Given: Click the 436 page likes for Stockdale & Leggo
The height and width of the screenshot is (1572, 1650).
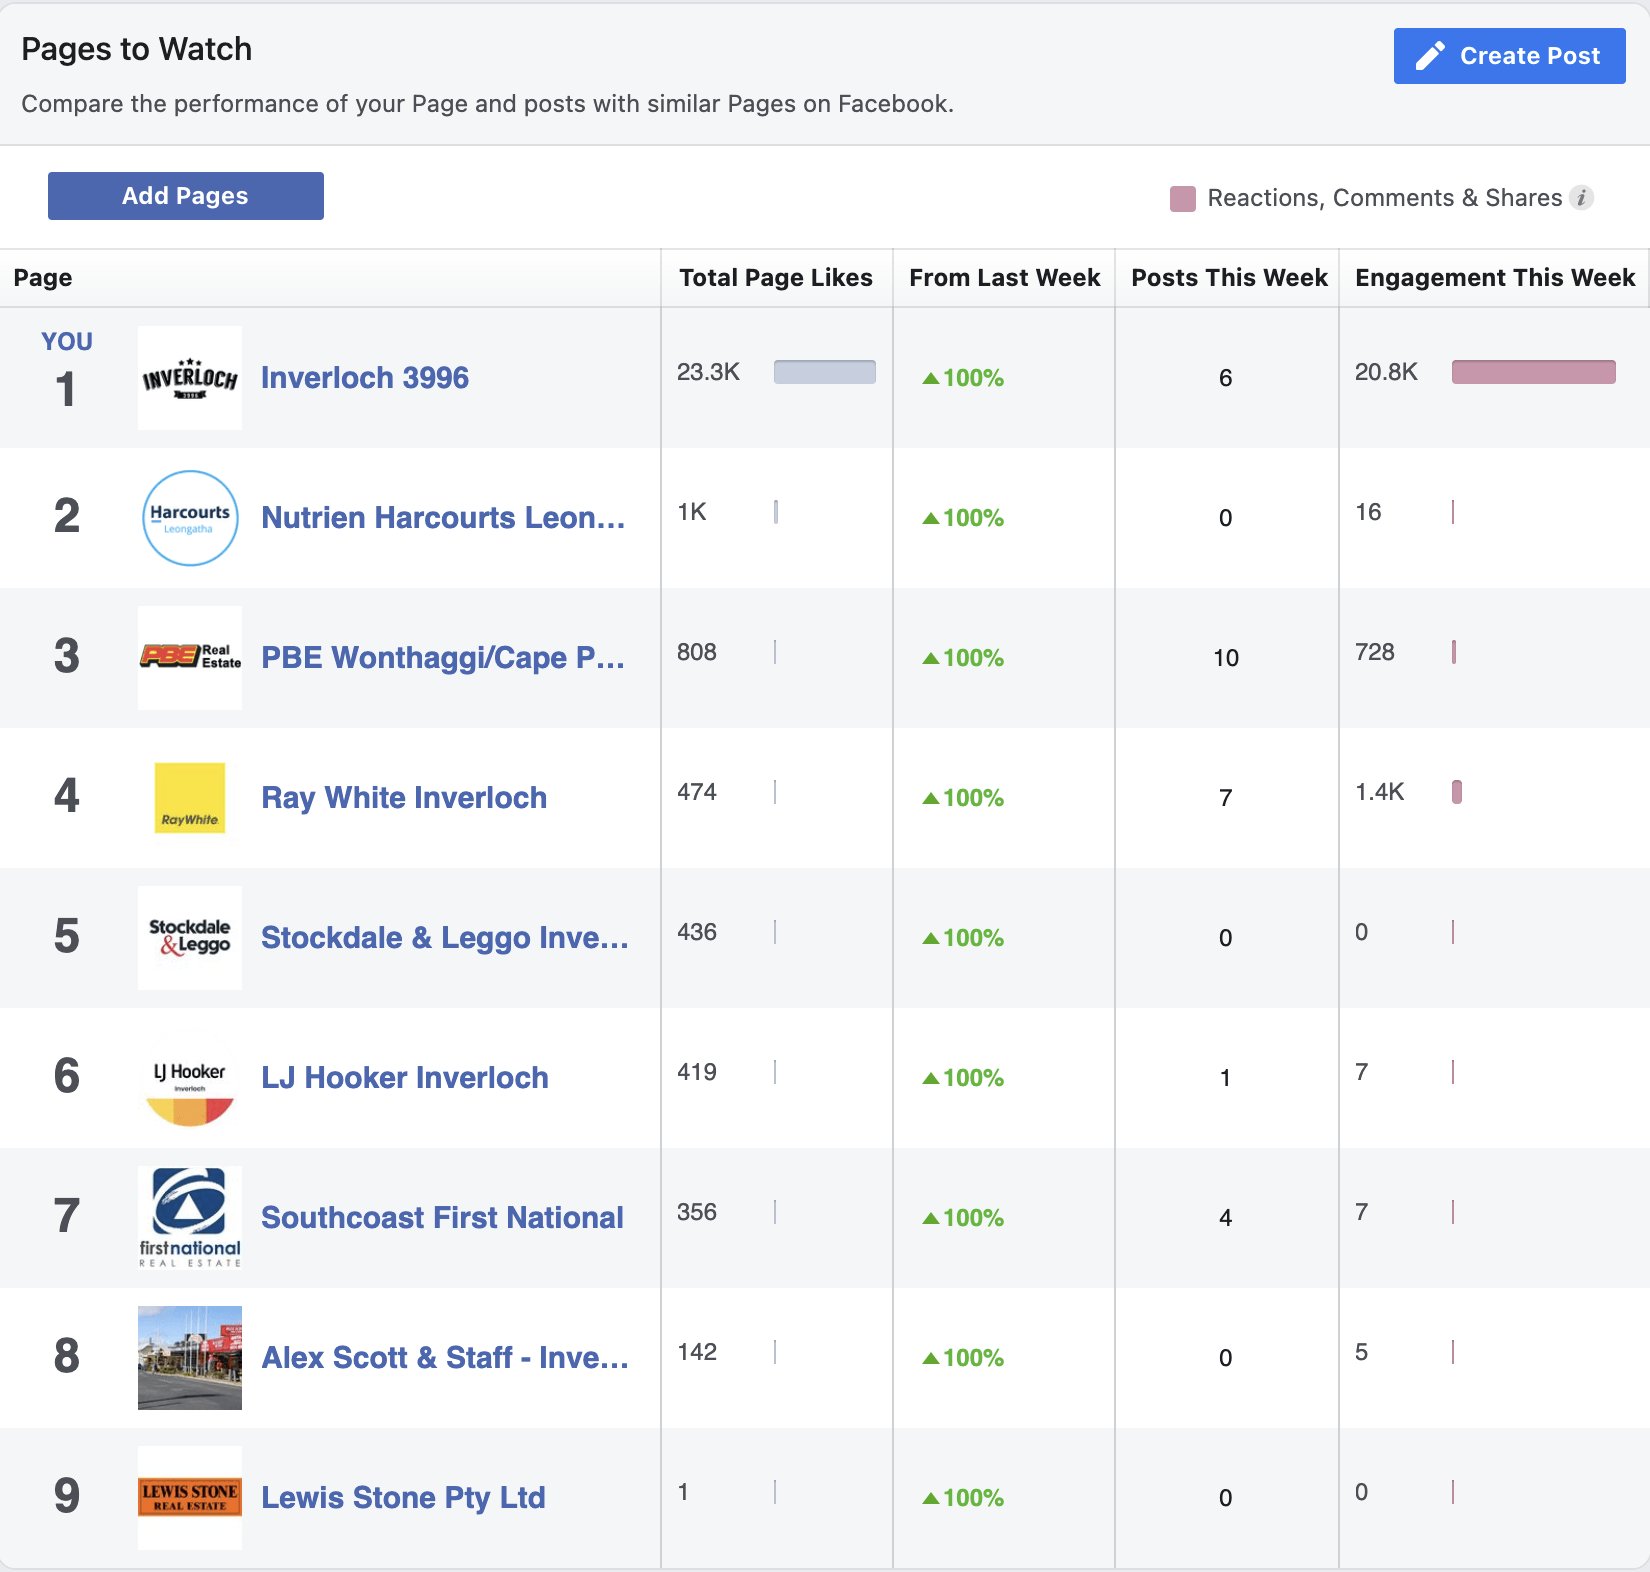Looking at the screenshot, I should point(697,932).
